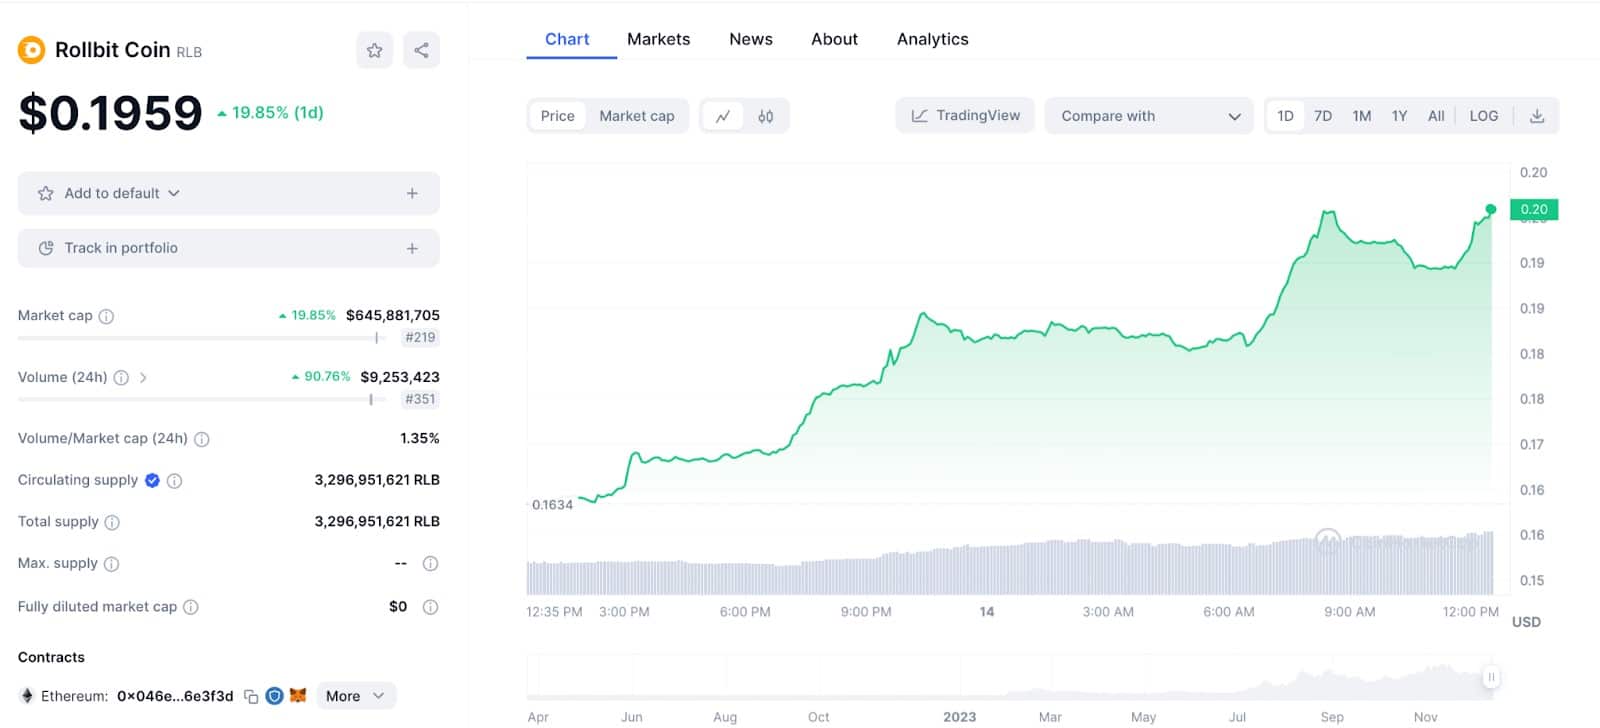Set chart range to 1Y

[1399, 116]
